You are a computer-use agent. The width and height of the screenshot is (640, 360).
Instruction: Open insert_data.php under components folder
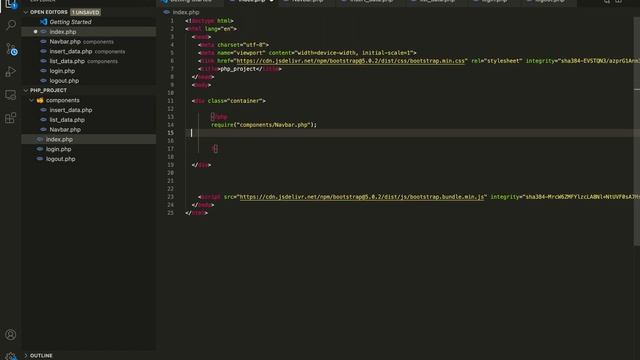tap(71, 110)
